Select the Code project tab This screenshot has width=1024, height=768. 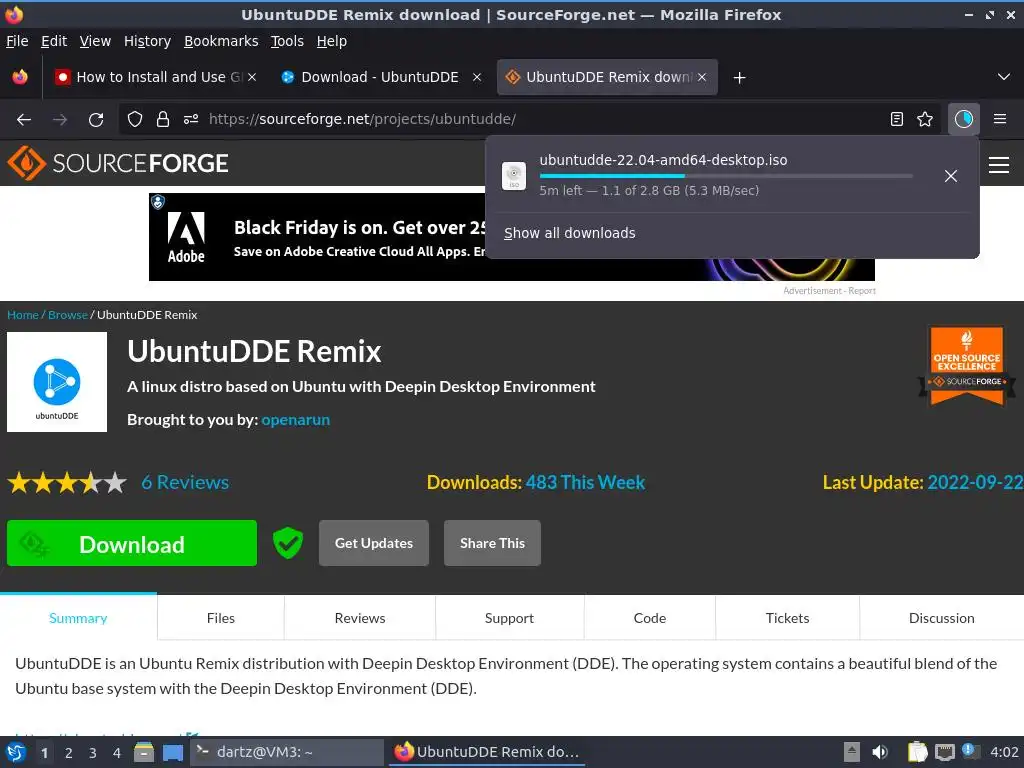pos(650,618)
